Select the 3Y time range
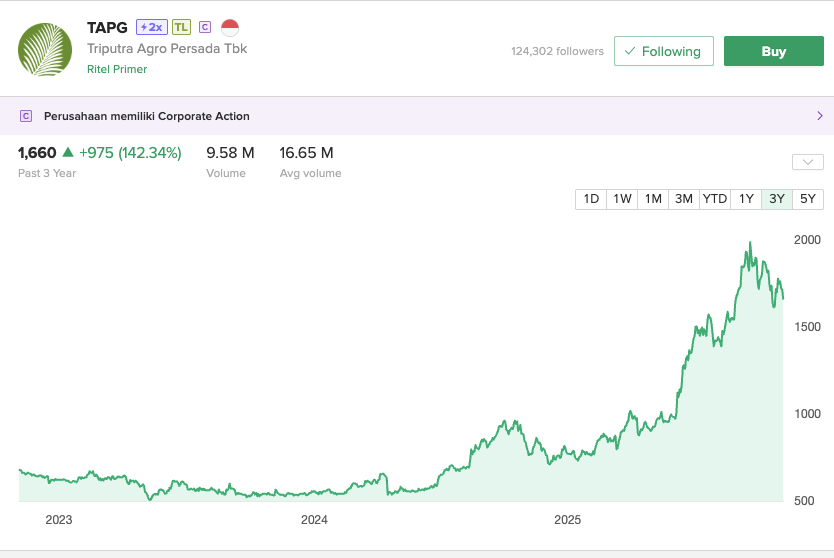This screenshot has width=834, height=558. [x=776, y=199]
